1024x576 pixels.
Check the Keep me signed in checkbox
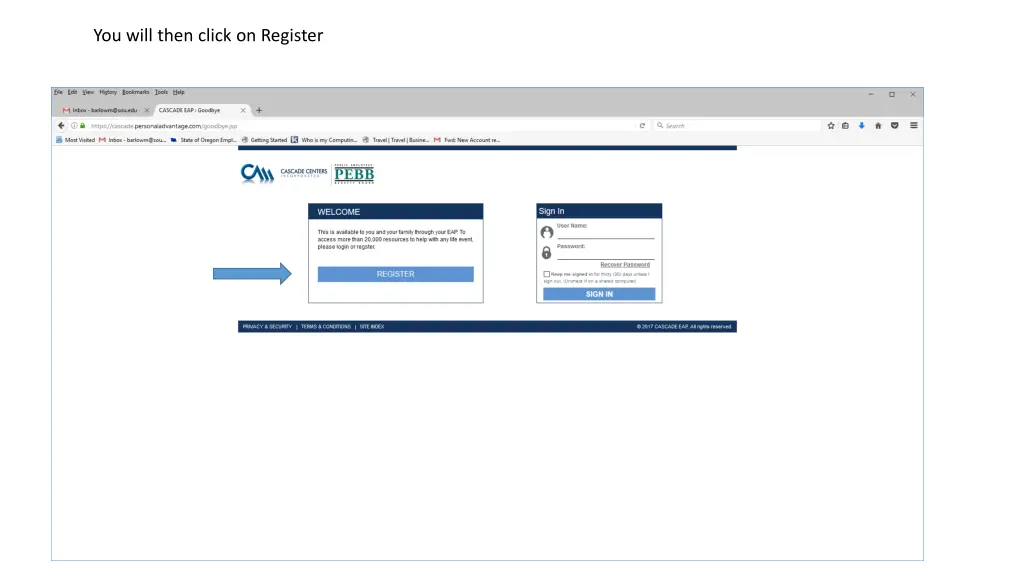point(547,274)
